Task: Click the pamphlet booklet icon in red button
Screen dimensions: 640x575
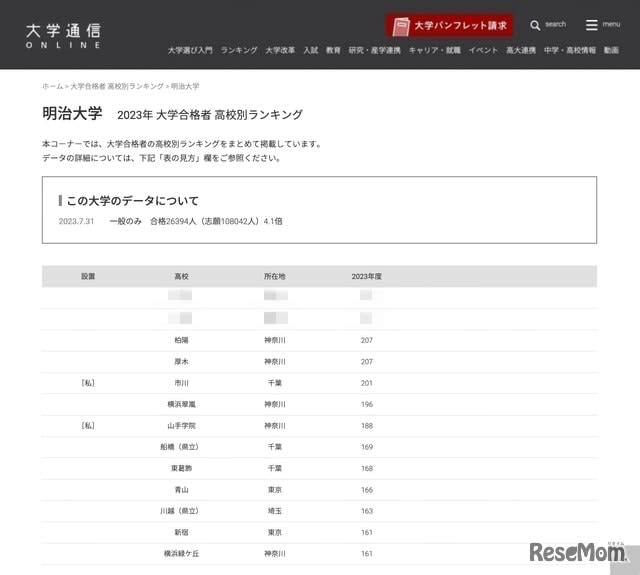Action: click(400, 27)
